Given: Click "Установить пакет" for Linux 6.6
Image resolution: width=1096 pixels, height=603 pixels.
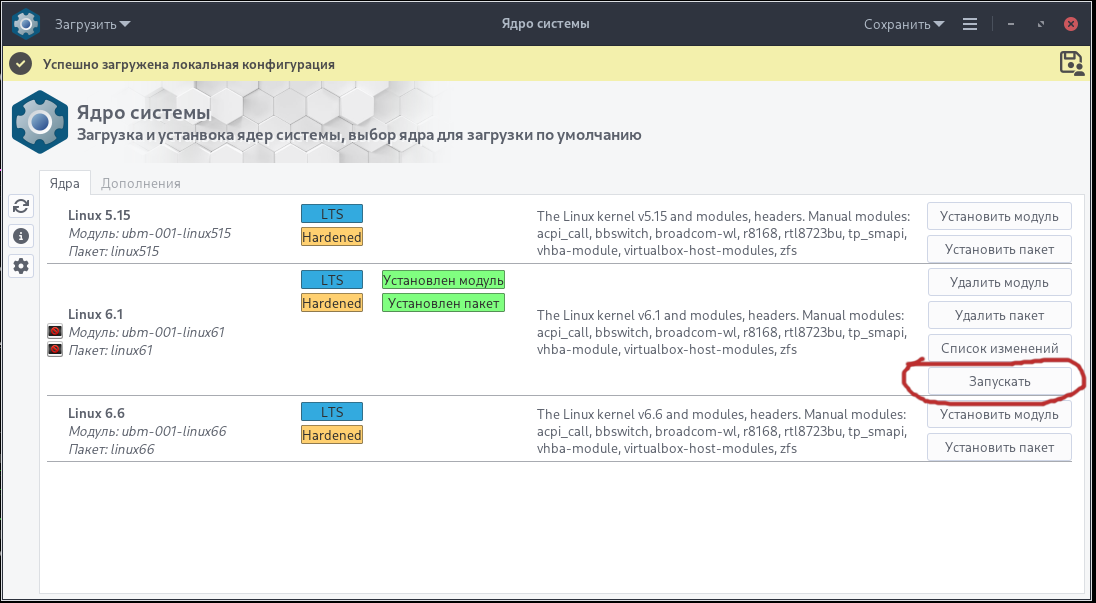Looking at the screenshot, I should point(999,447).
